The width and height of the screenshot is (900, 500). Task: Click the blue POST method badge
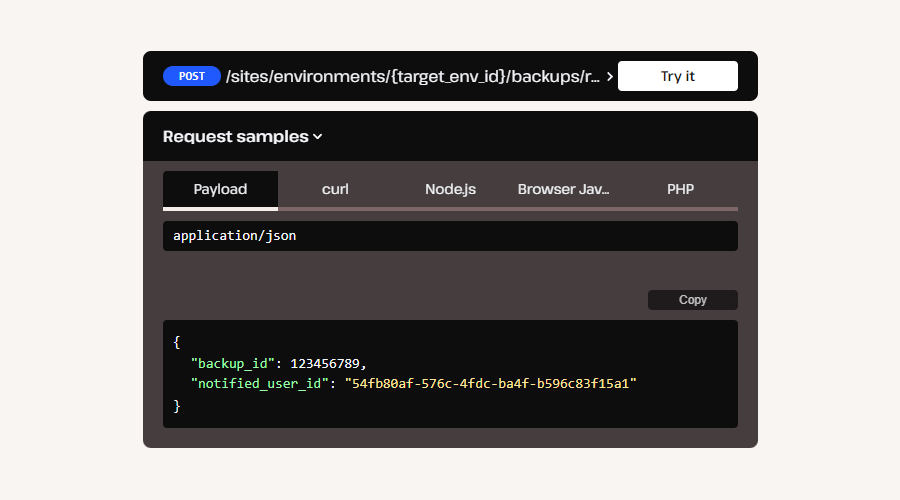[192, 76]
